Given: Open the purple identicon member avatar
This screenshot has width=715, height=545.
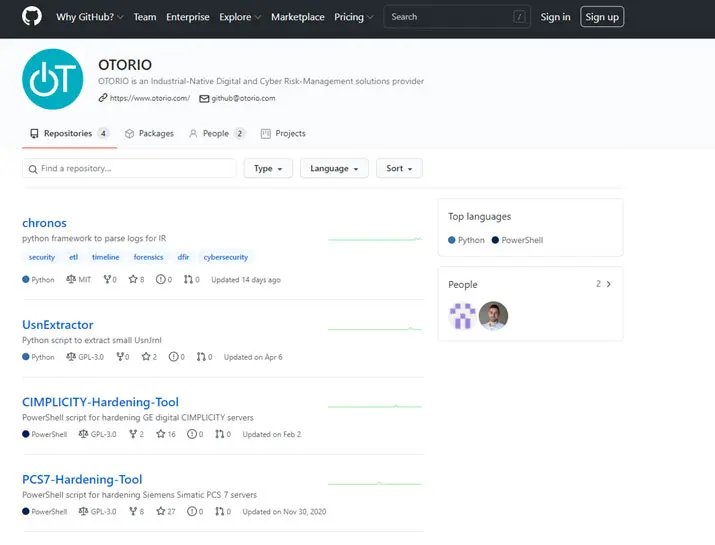Looking at the screenshot, I should coord(462,316).
